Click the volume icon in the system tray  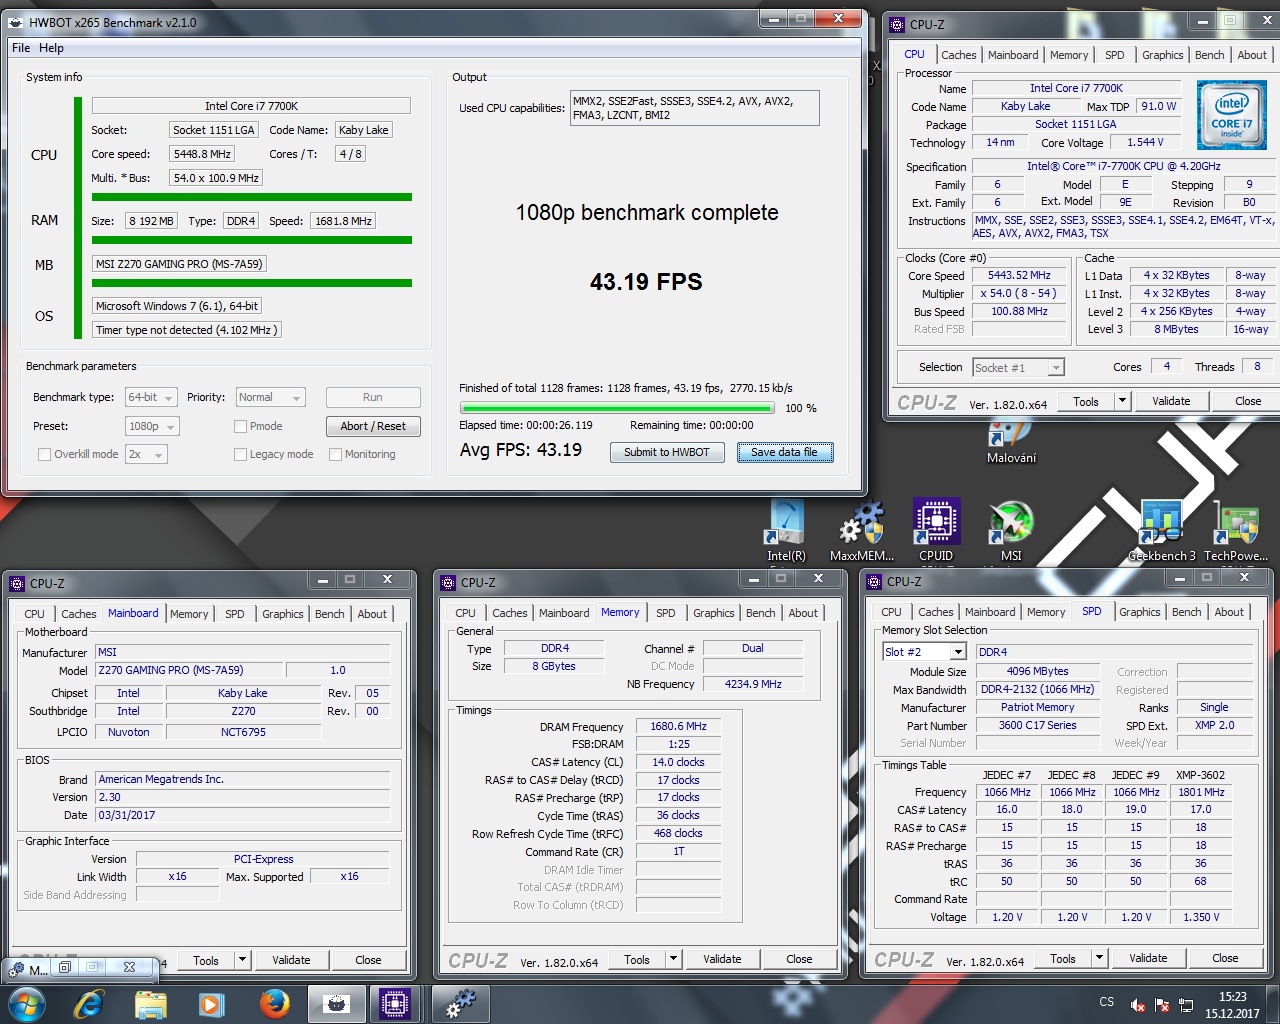click(1137, 1005)
